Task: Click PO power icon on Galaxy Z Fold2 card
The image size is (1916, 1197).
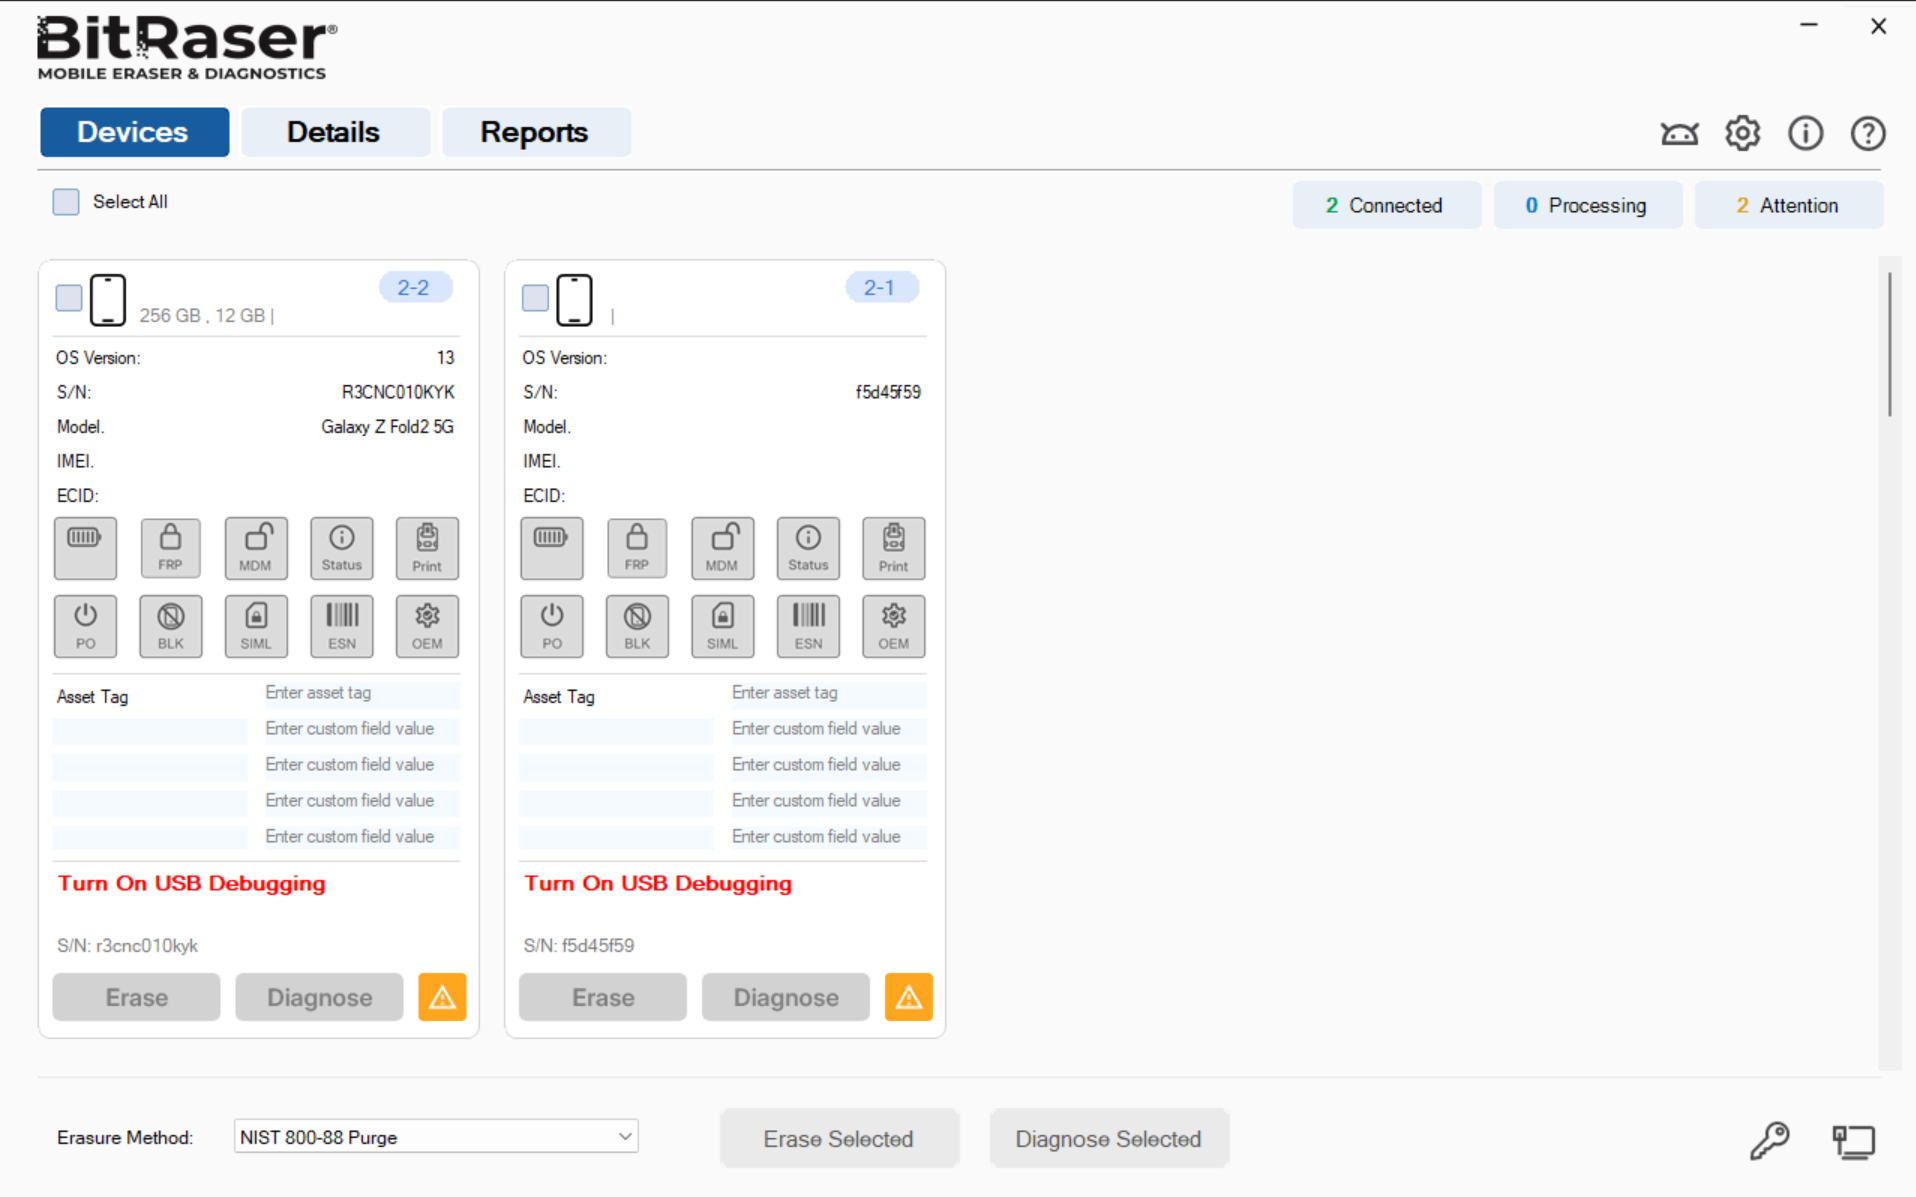Action: [85, 626]
